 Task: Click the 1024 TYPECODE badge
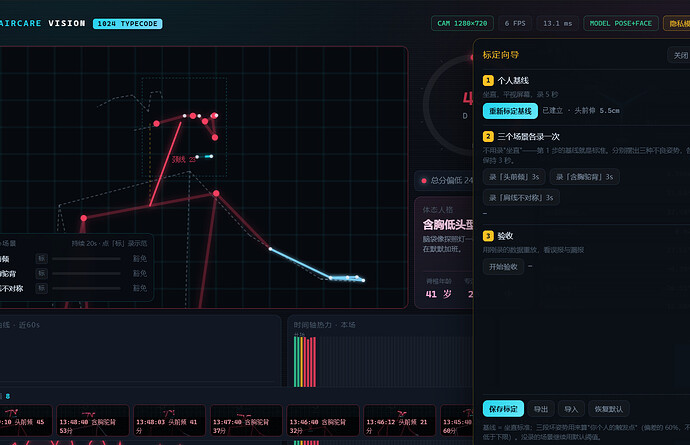tap(128, 24)
